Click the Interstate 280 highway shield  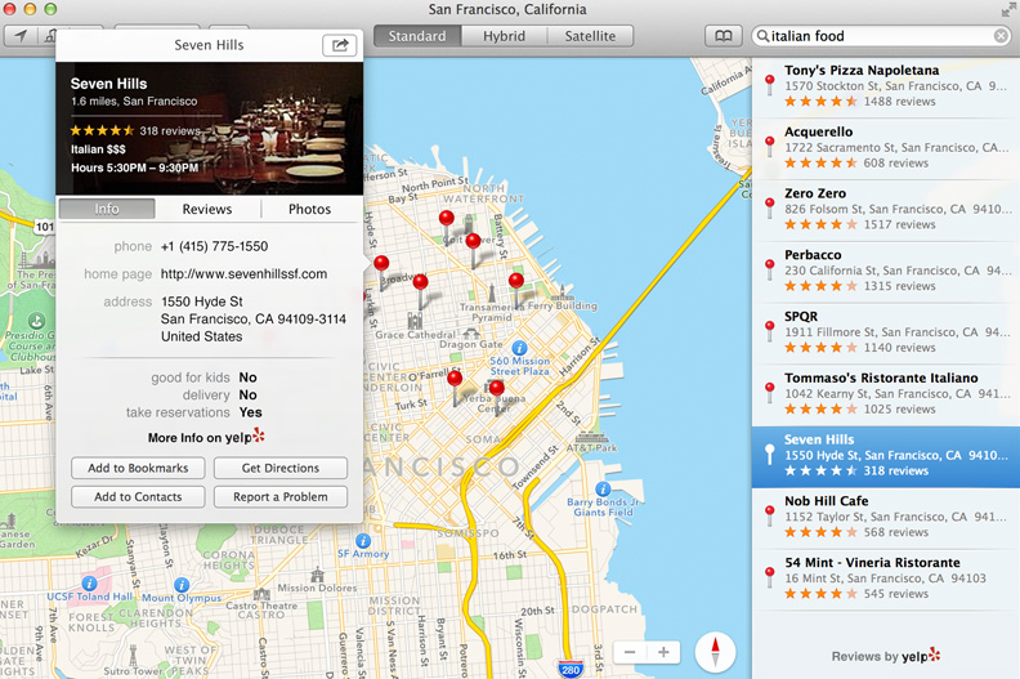tap(570, 669)
